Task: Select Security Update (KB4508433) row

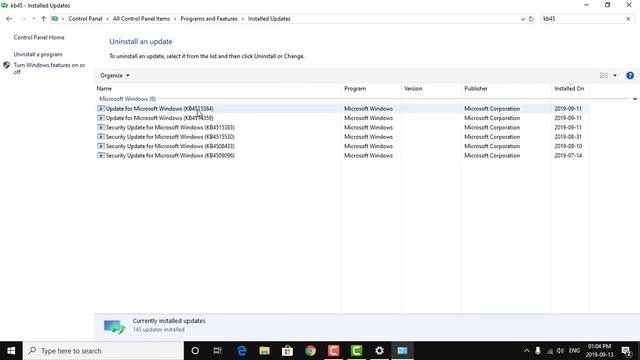Action: (x=343, y=146)
